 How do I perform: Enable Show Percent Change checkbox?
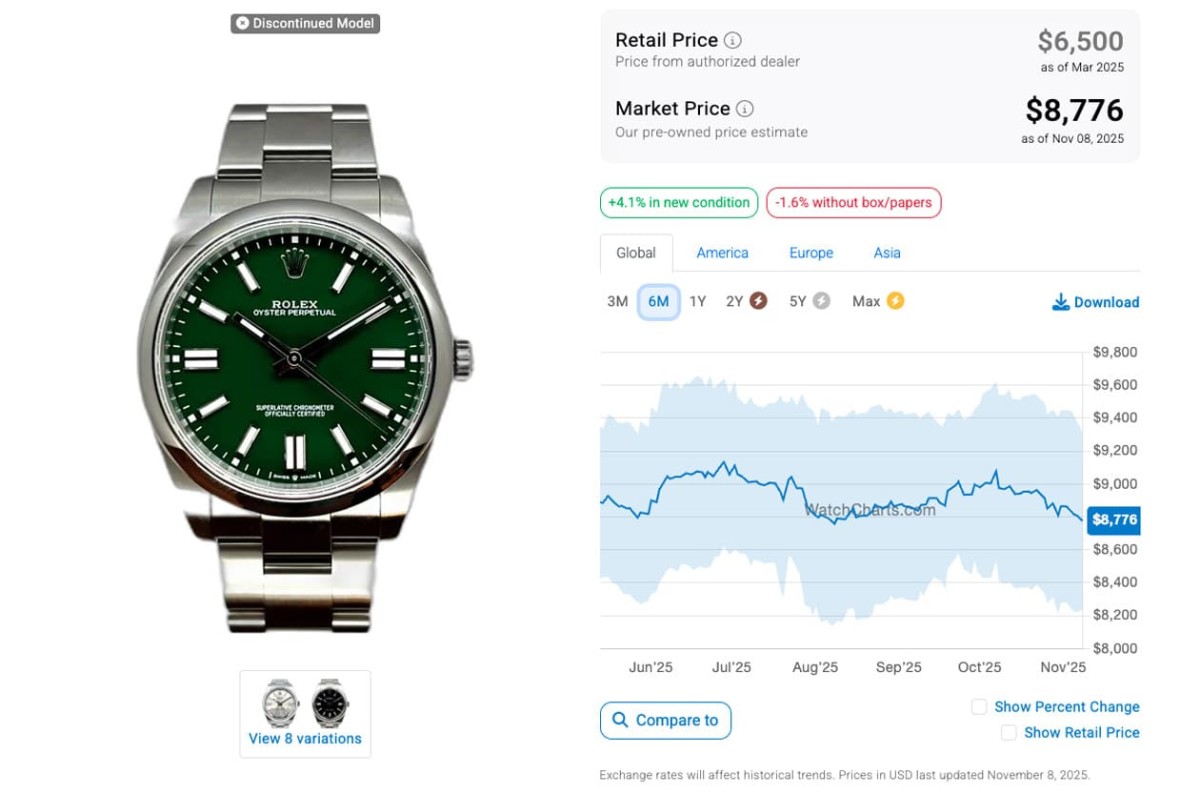[x=979, y=707]
